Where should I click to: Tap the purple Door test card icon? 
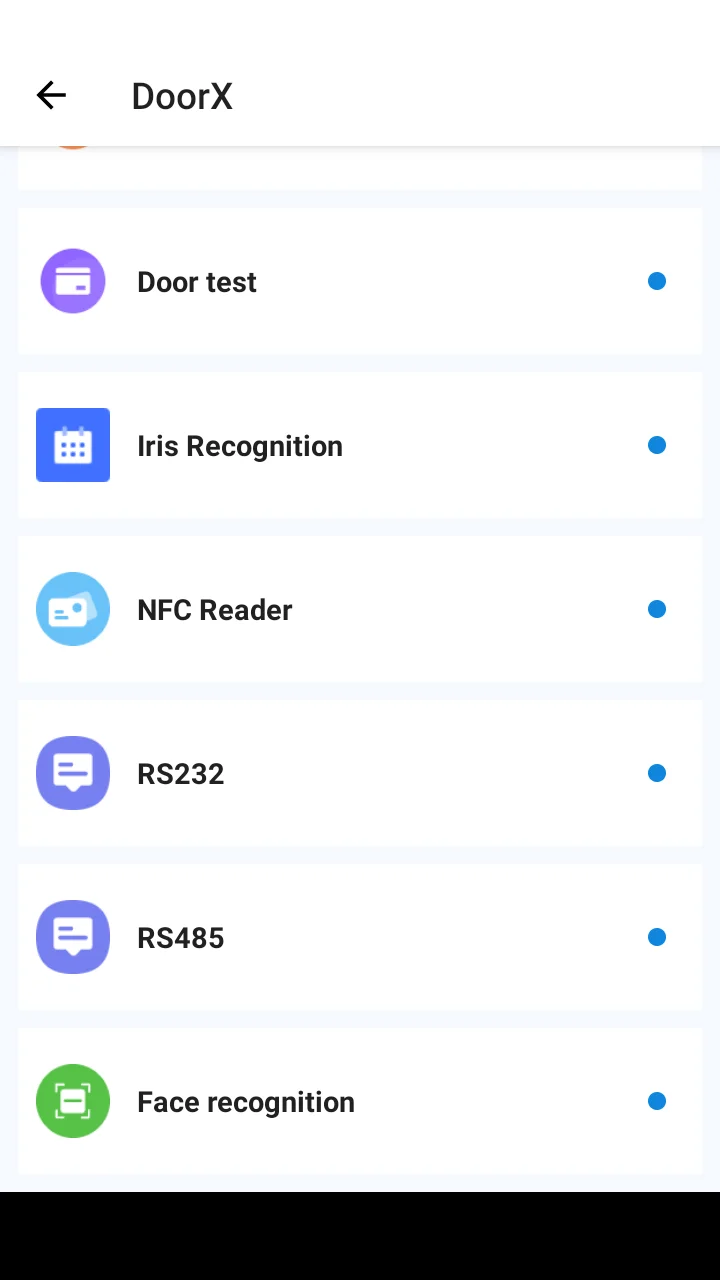point(73,281)
